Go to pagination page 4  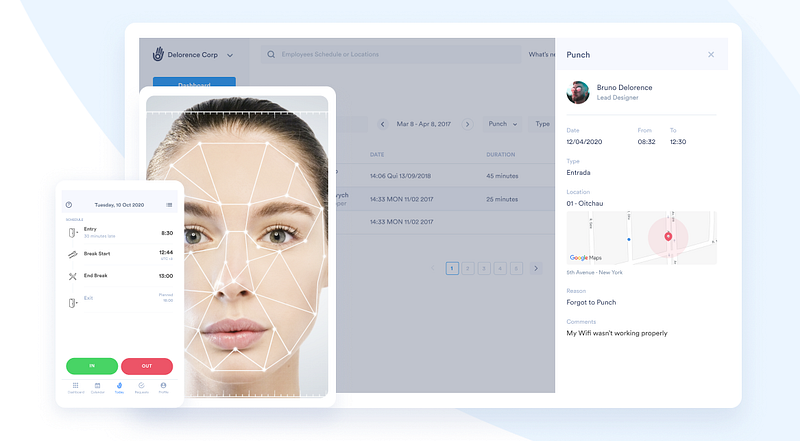500,268
